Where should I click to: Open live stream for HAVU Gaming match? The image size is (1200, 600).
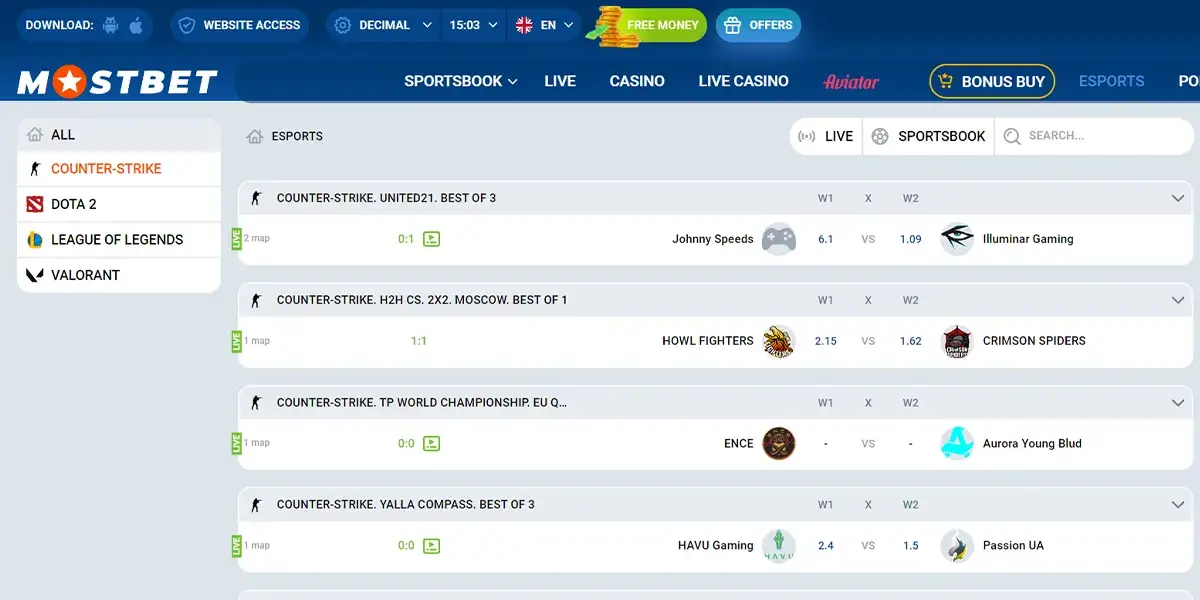coord(431,546)
